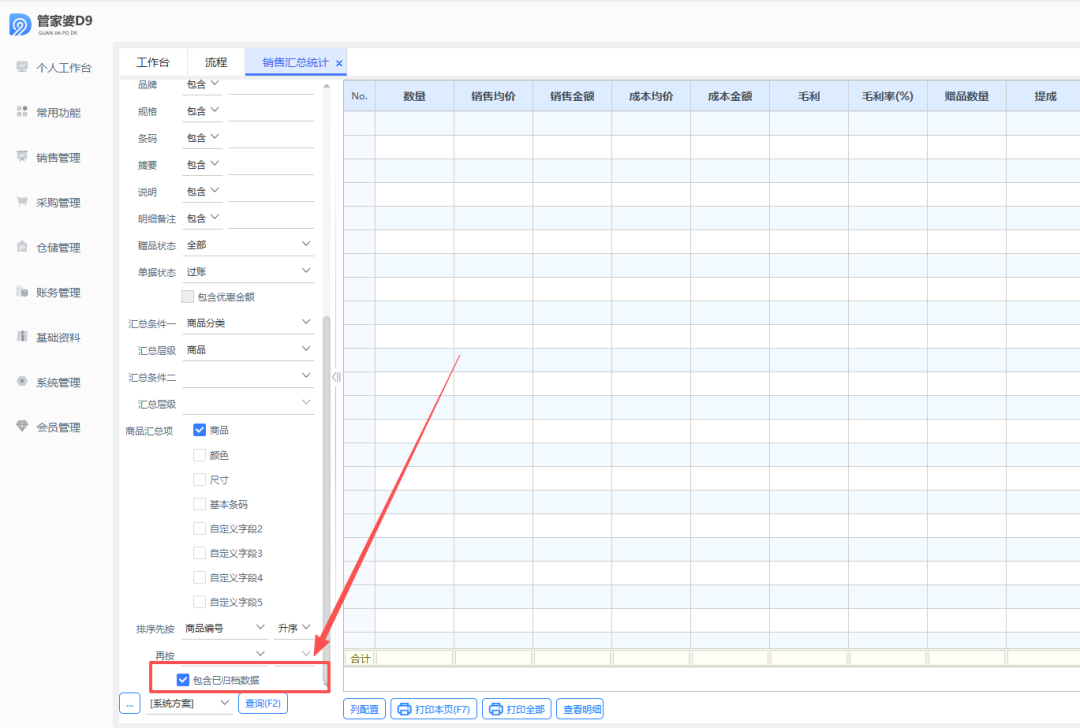The image size is (1080, 728).
Task: Open 明细备注 condition dropdown
Action: 202,218
